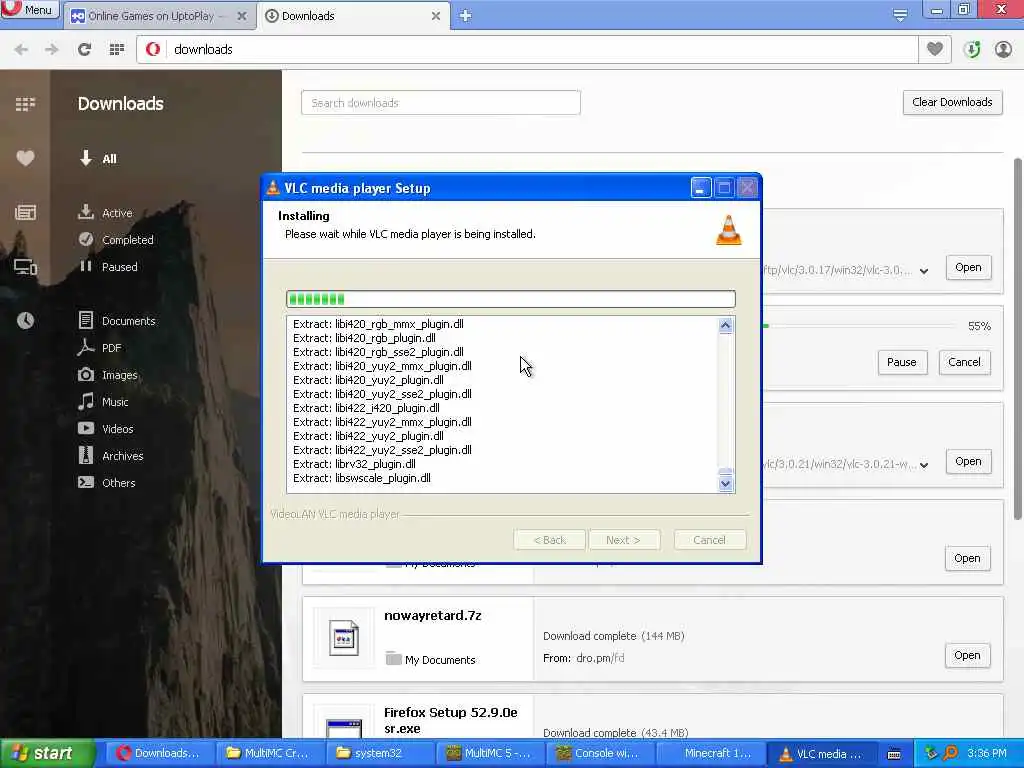Viewport: 1024px width, 768px height.
Task: Select the libswscale_plugin.dll extract line
Action: point(362,479)
